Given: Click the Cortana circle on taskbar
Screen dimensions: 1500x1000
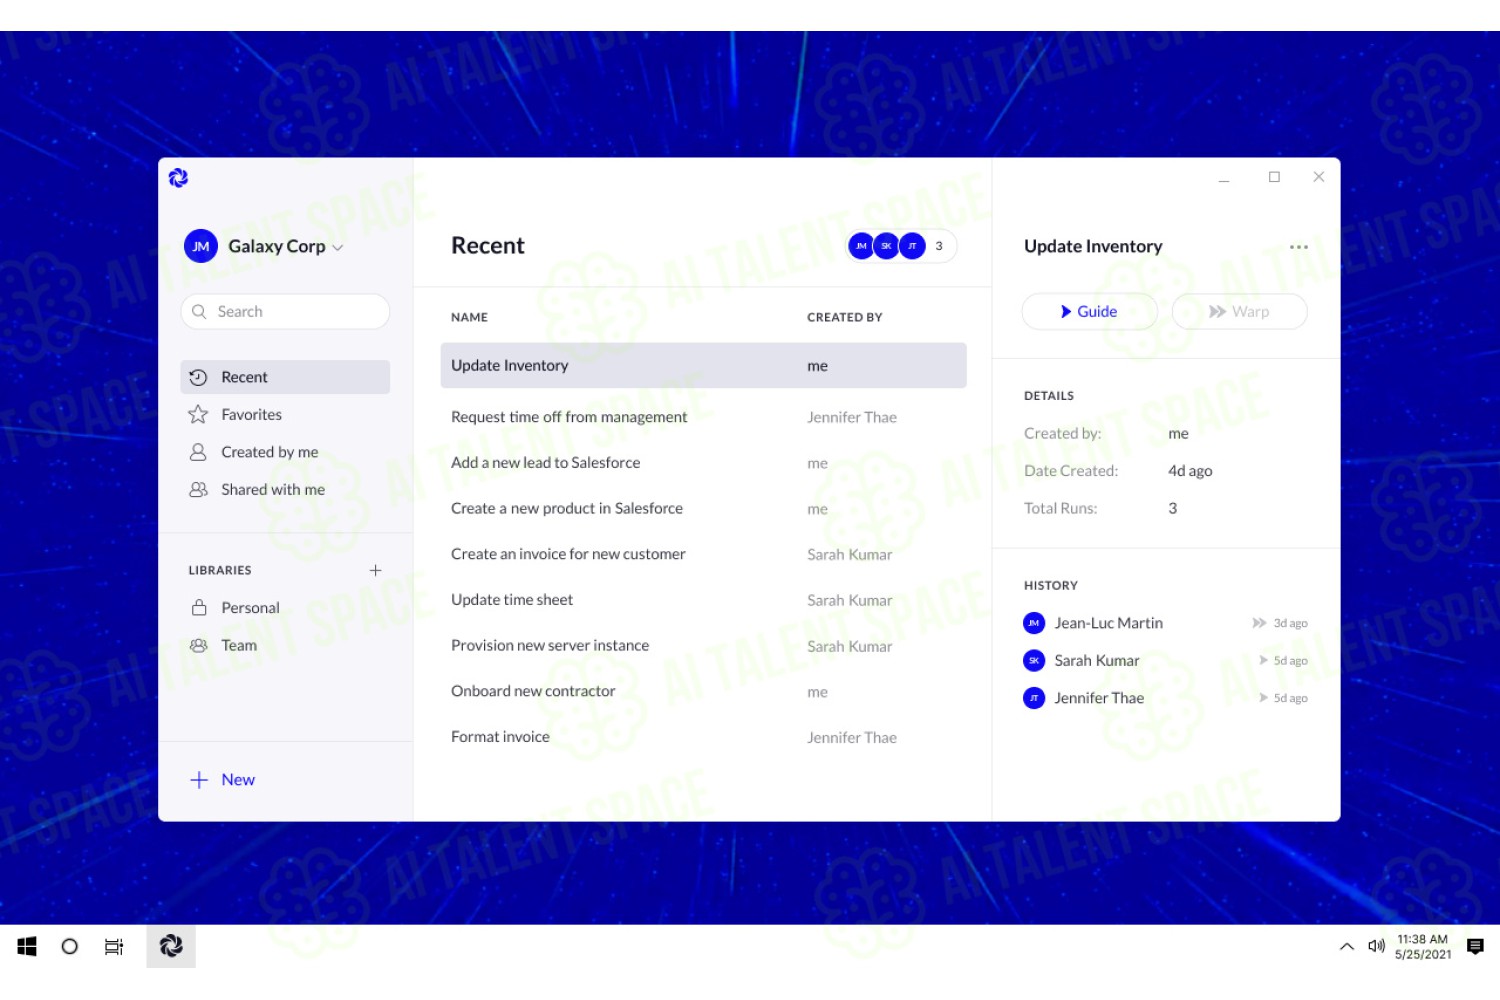Looking at the screenshot, I should coord(69,946).
